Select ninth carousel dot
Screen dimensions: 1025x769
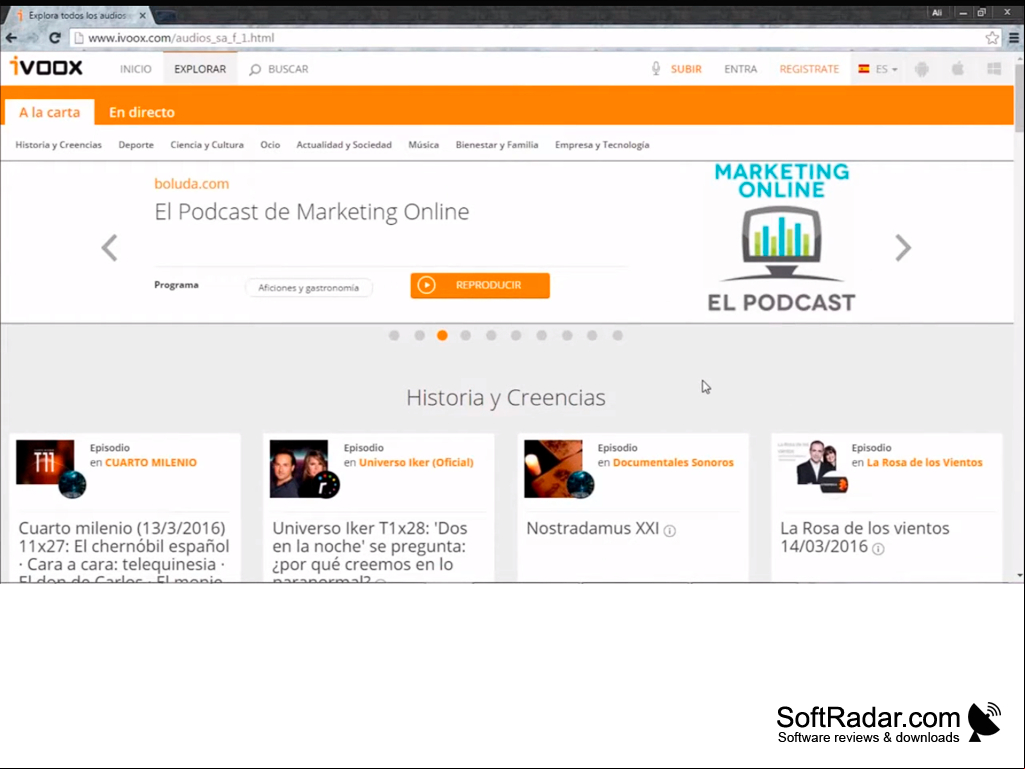592,335
